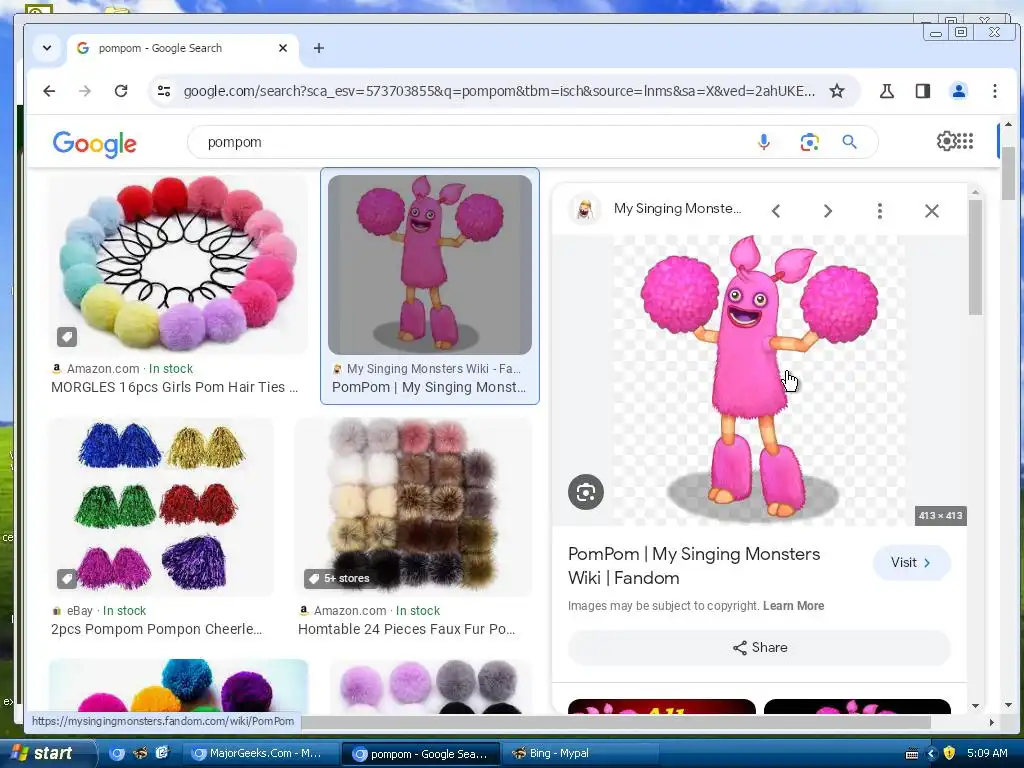Click the address bar URL
Image resolution: width=1024 pixels, height=768 pixels.
[499, 91]
